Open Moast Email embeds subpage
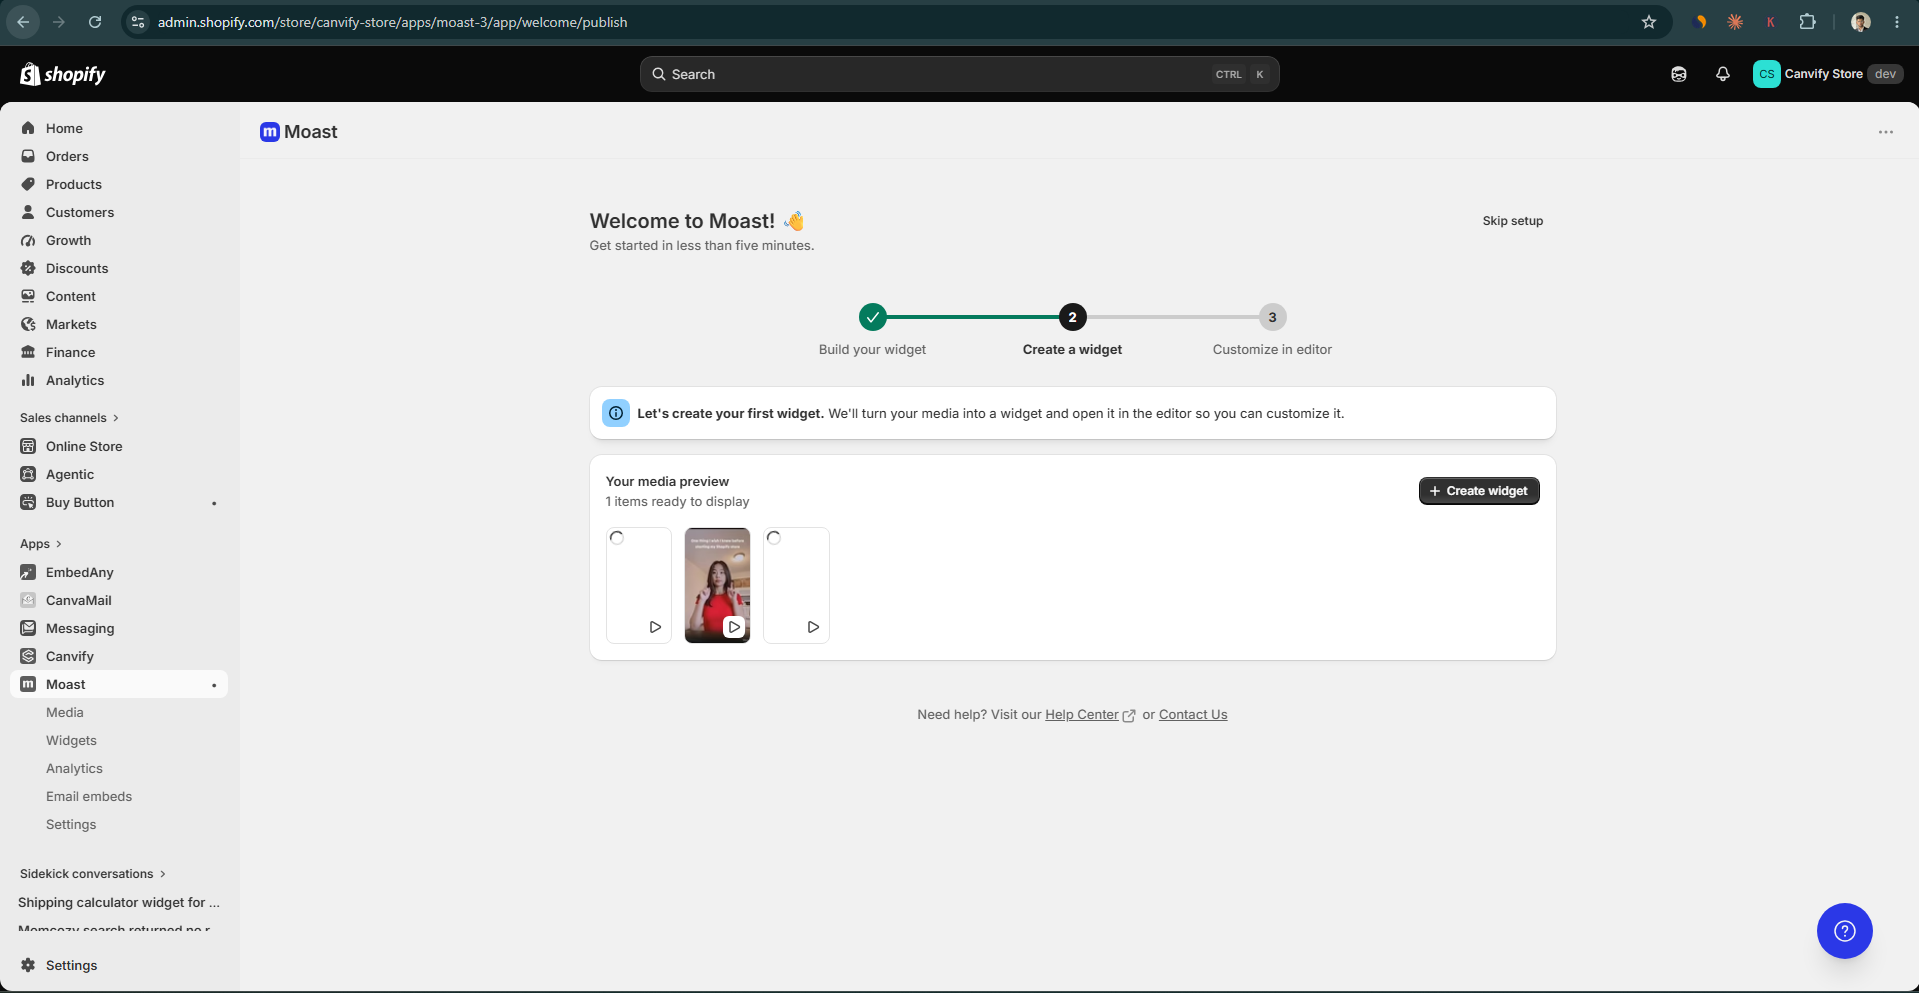 pos(89,796)
